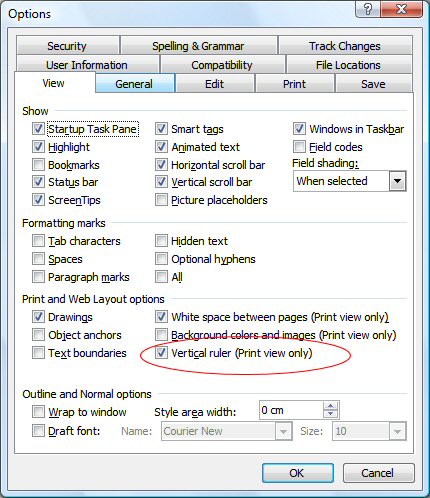The image size is (430, 498).
Task: Show Tab characters formatting marks
Action: click(x=38, y=241)
